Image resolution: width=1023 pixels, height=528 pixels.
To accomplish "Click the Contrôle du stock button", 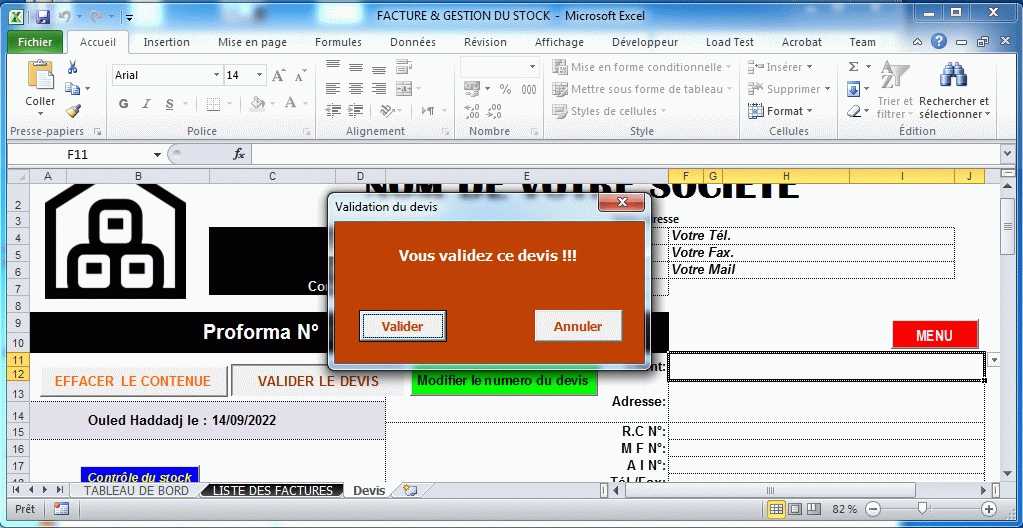I will click(140, 476).
